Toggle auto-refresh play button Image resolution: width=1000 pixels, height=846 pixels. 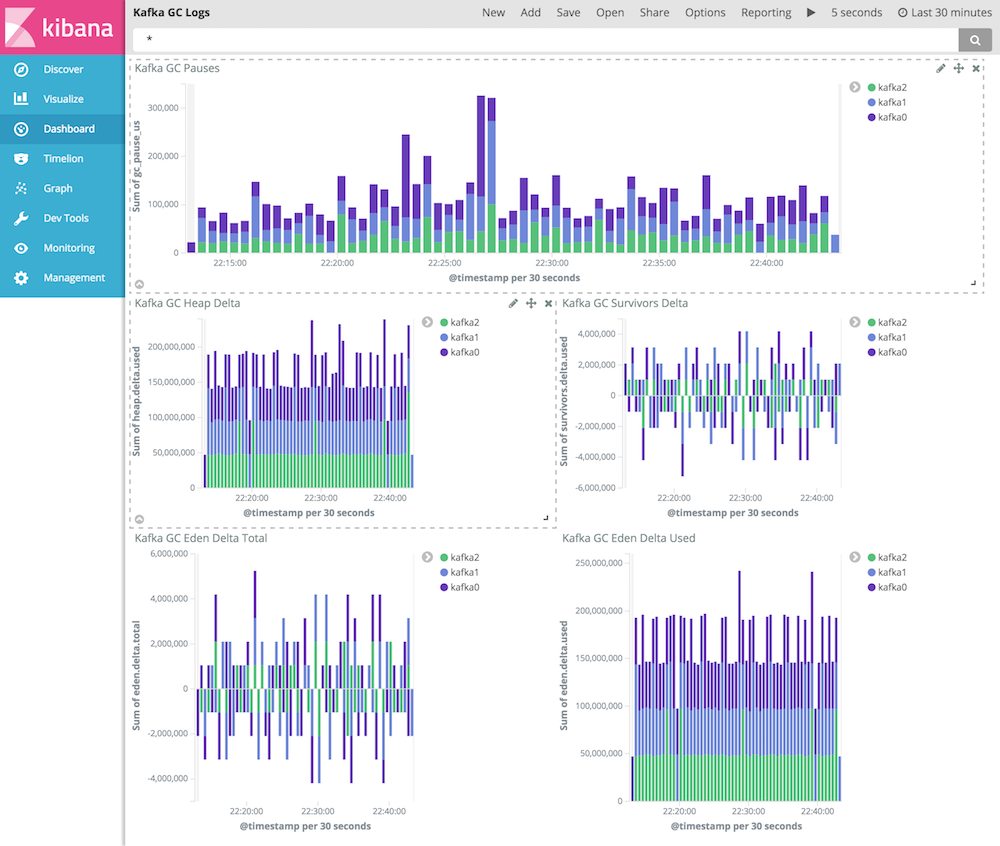pyautogui.click(x=811, y=13)
